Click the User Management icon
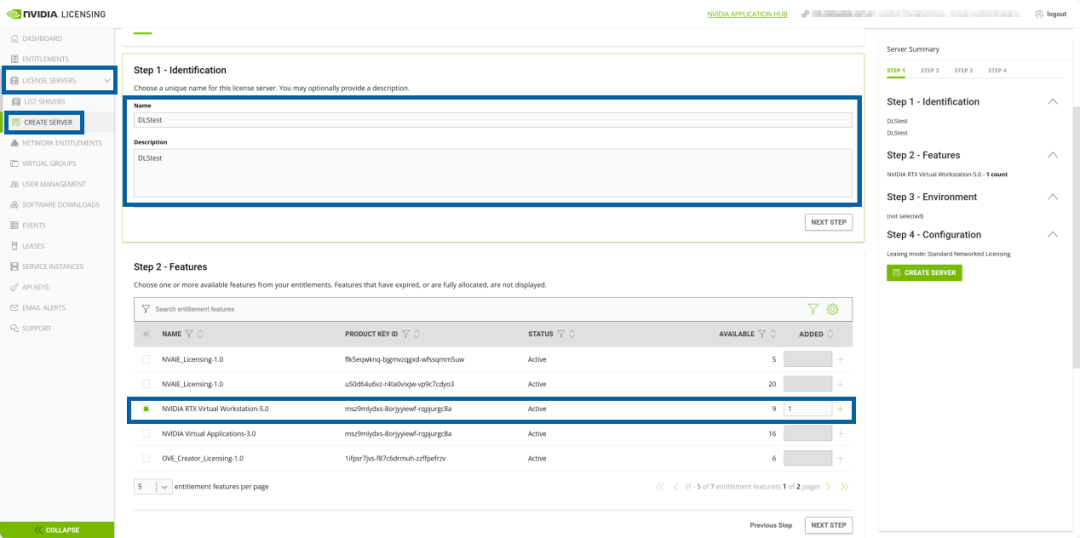 point(14,184)
